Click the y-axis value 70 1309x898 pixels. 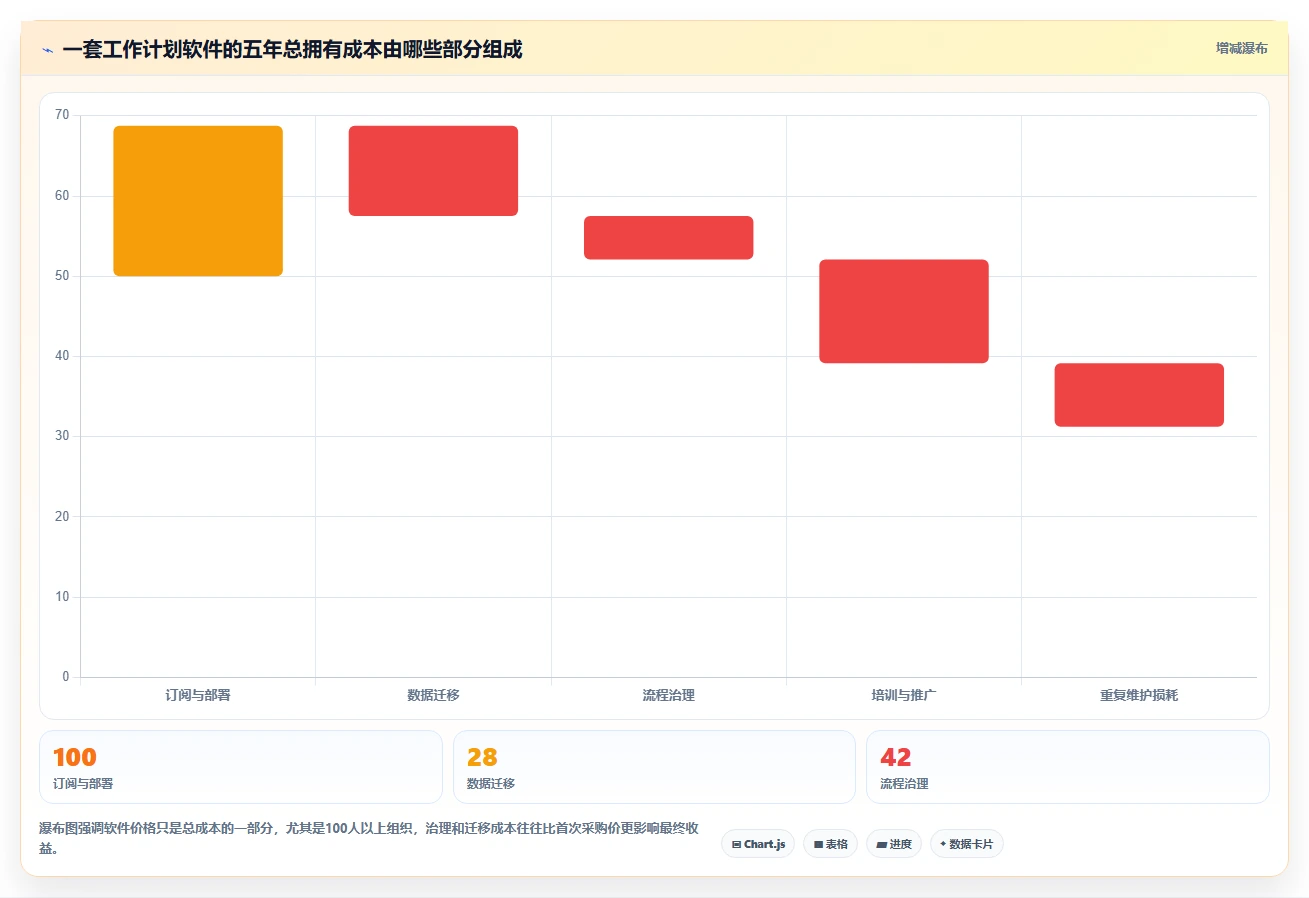(x=62, y=116)
